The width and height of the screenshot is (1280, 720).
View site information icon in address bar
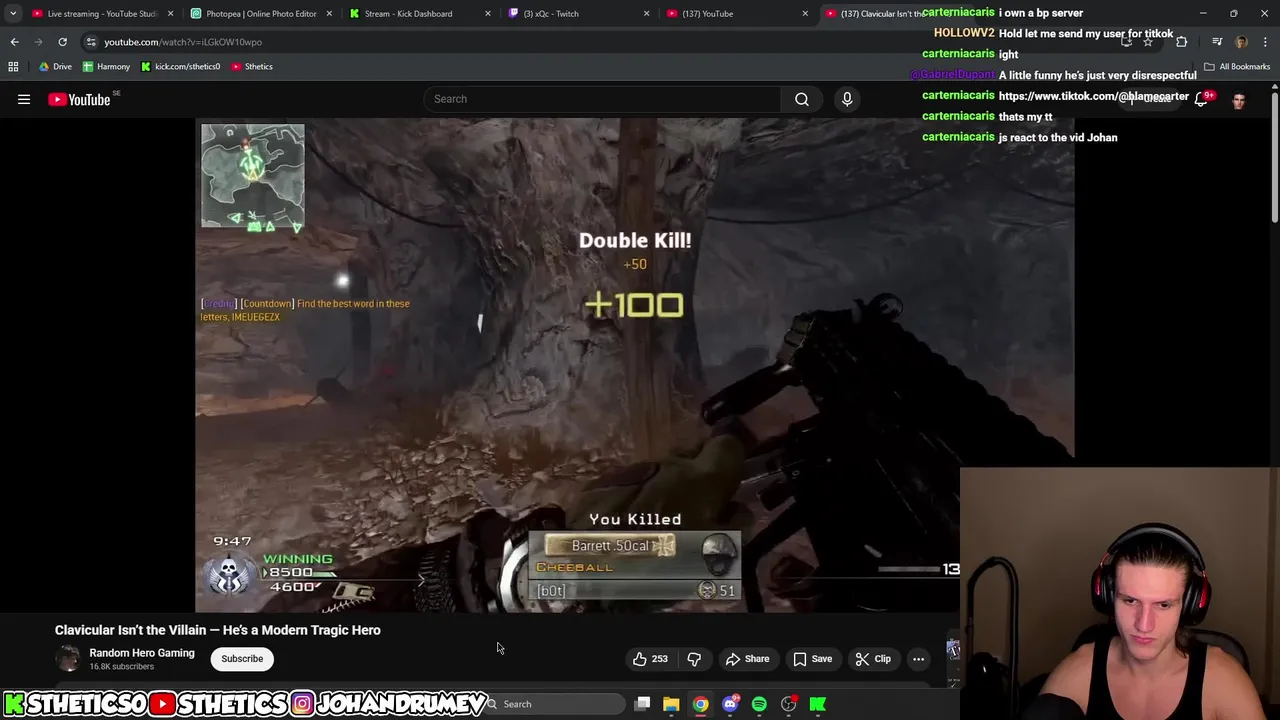[x=91, y=42]
